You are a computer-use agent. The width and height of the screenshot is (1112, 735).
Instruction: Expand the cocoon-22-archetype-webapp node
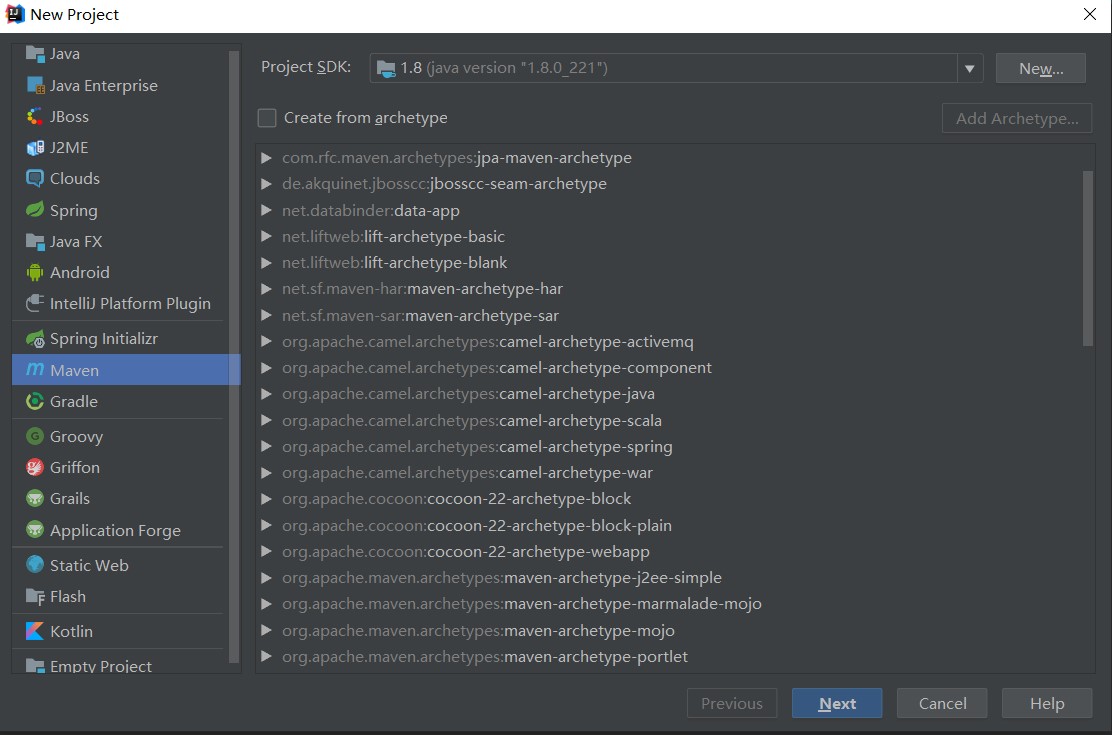(266, 551)
